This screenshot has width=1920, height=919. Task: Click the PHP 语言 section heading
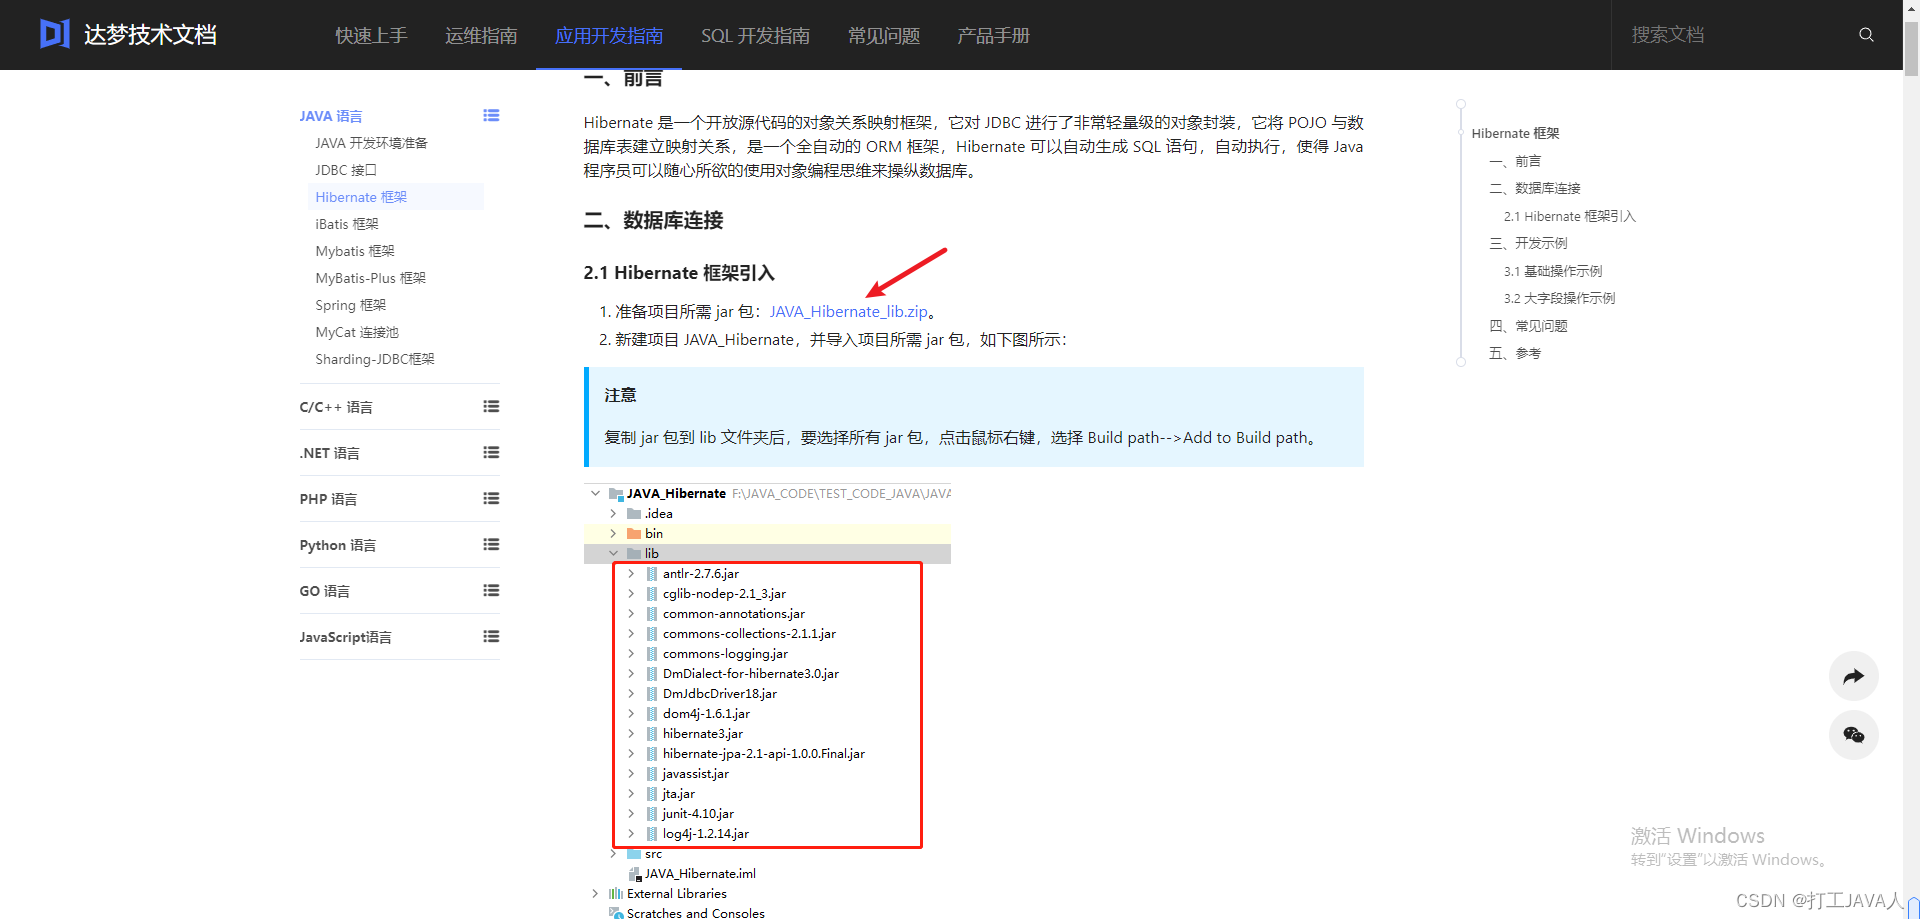tap(328, 499)
